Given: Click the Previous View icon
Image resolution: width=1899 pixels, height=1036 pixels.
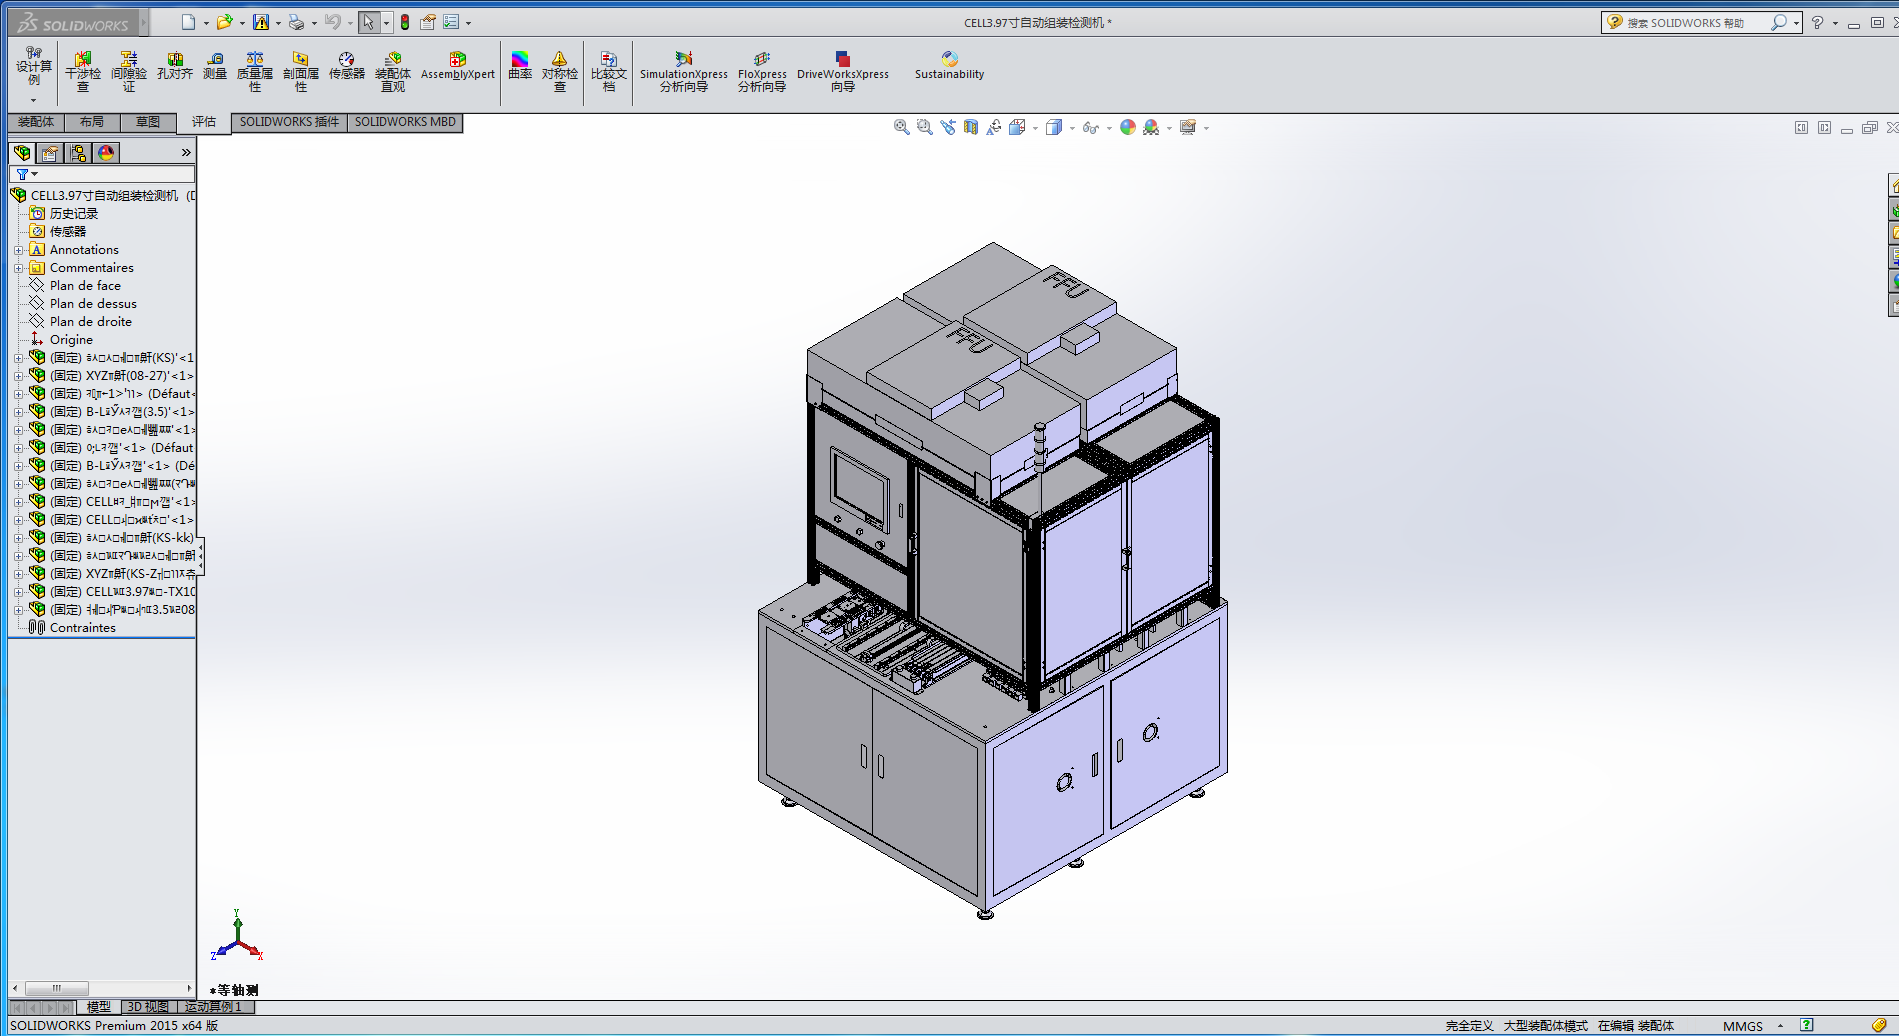Looking at the screenshot, I should click(947, 127).
